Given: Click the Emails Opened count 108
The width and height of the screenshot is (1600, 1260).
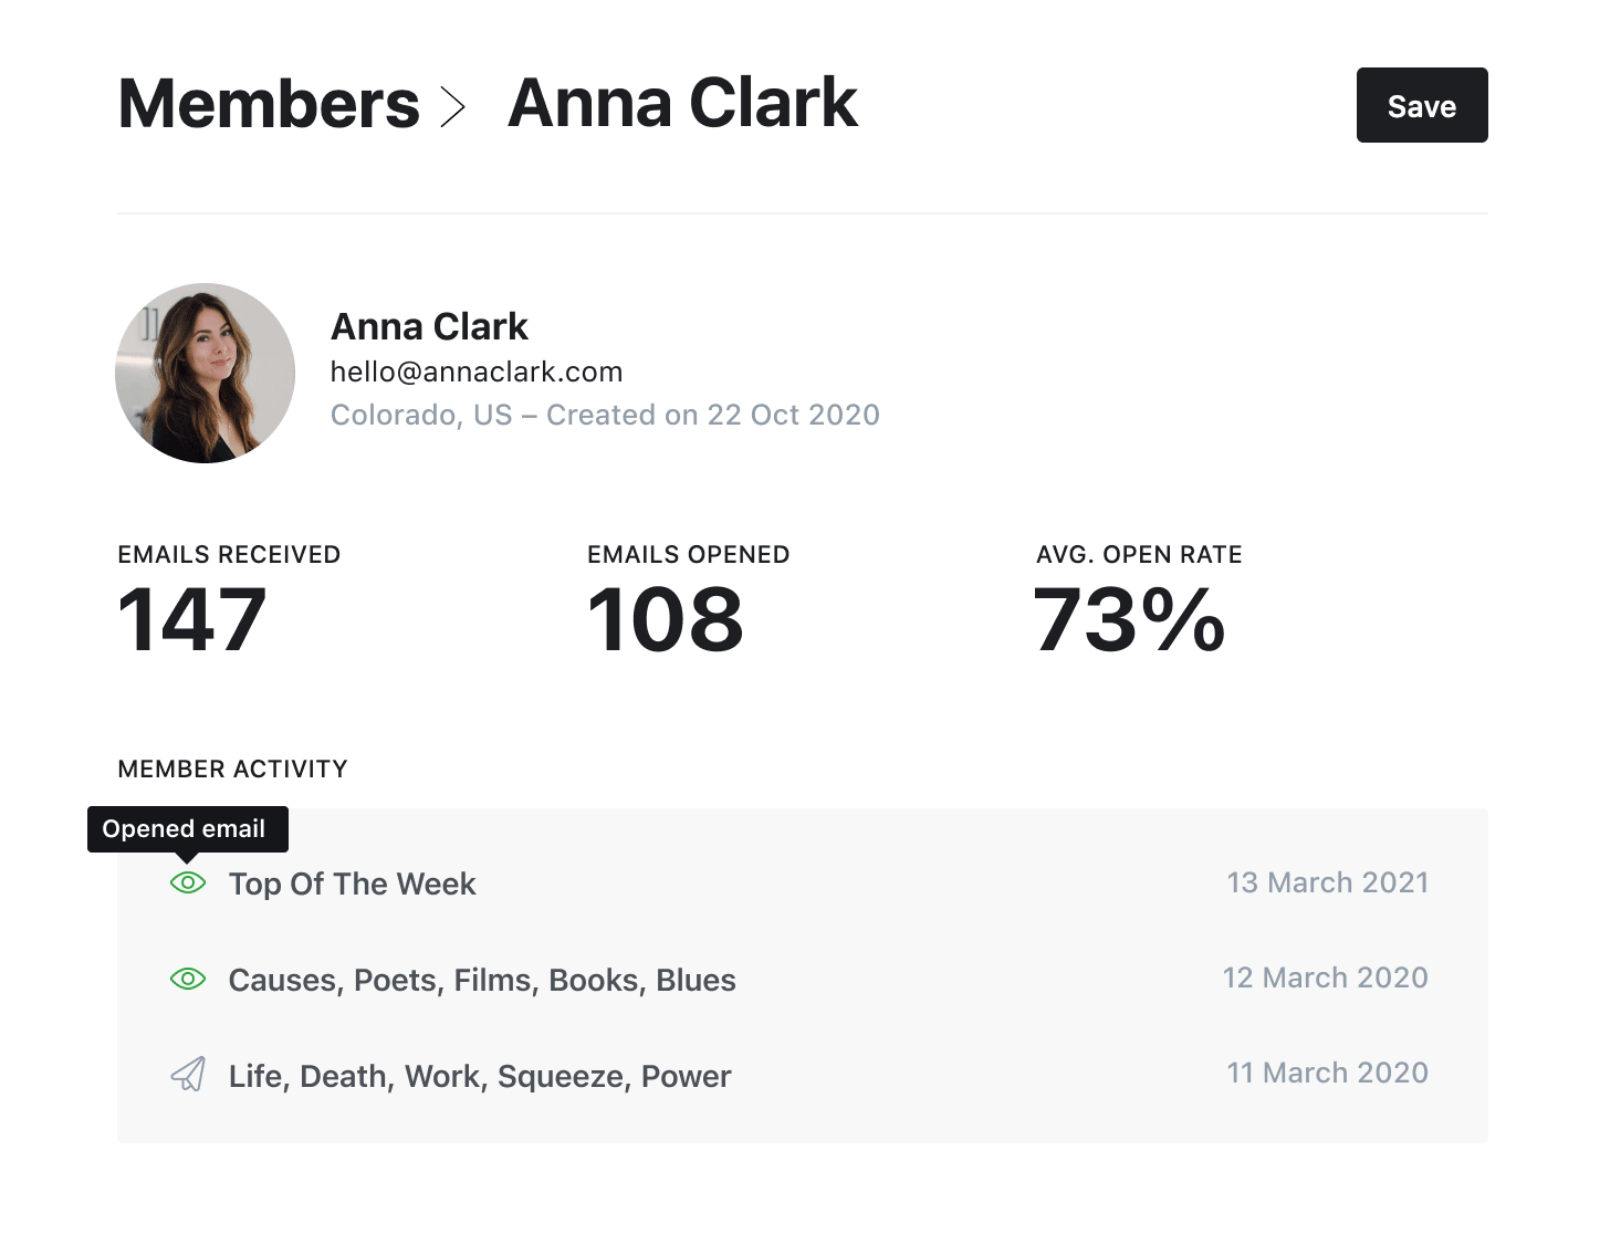Looking at the screenshot, I should pyautogui.click(x=665, y=620).
